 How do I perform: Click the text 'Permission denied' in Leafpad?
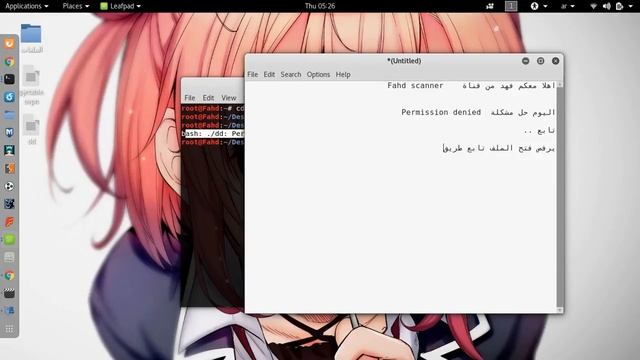click(441, 112)
